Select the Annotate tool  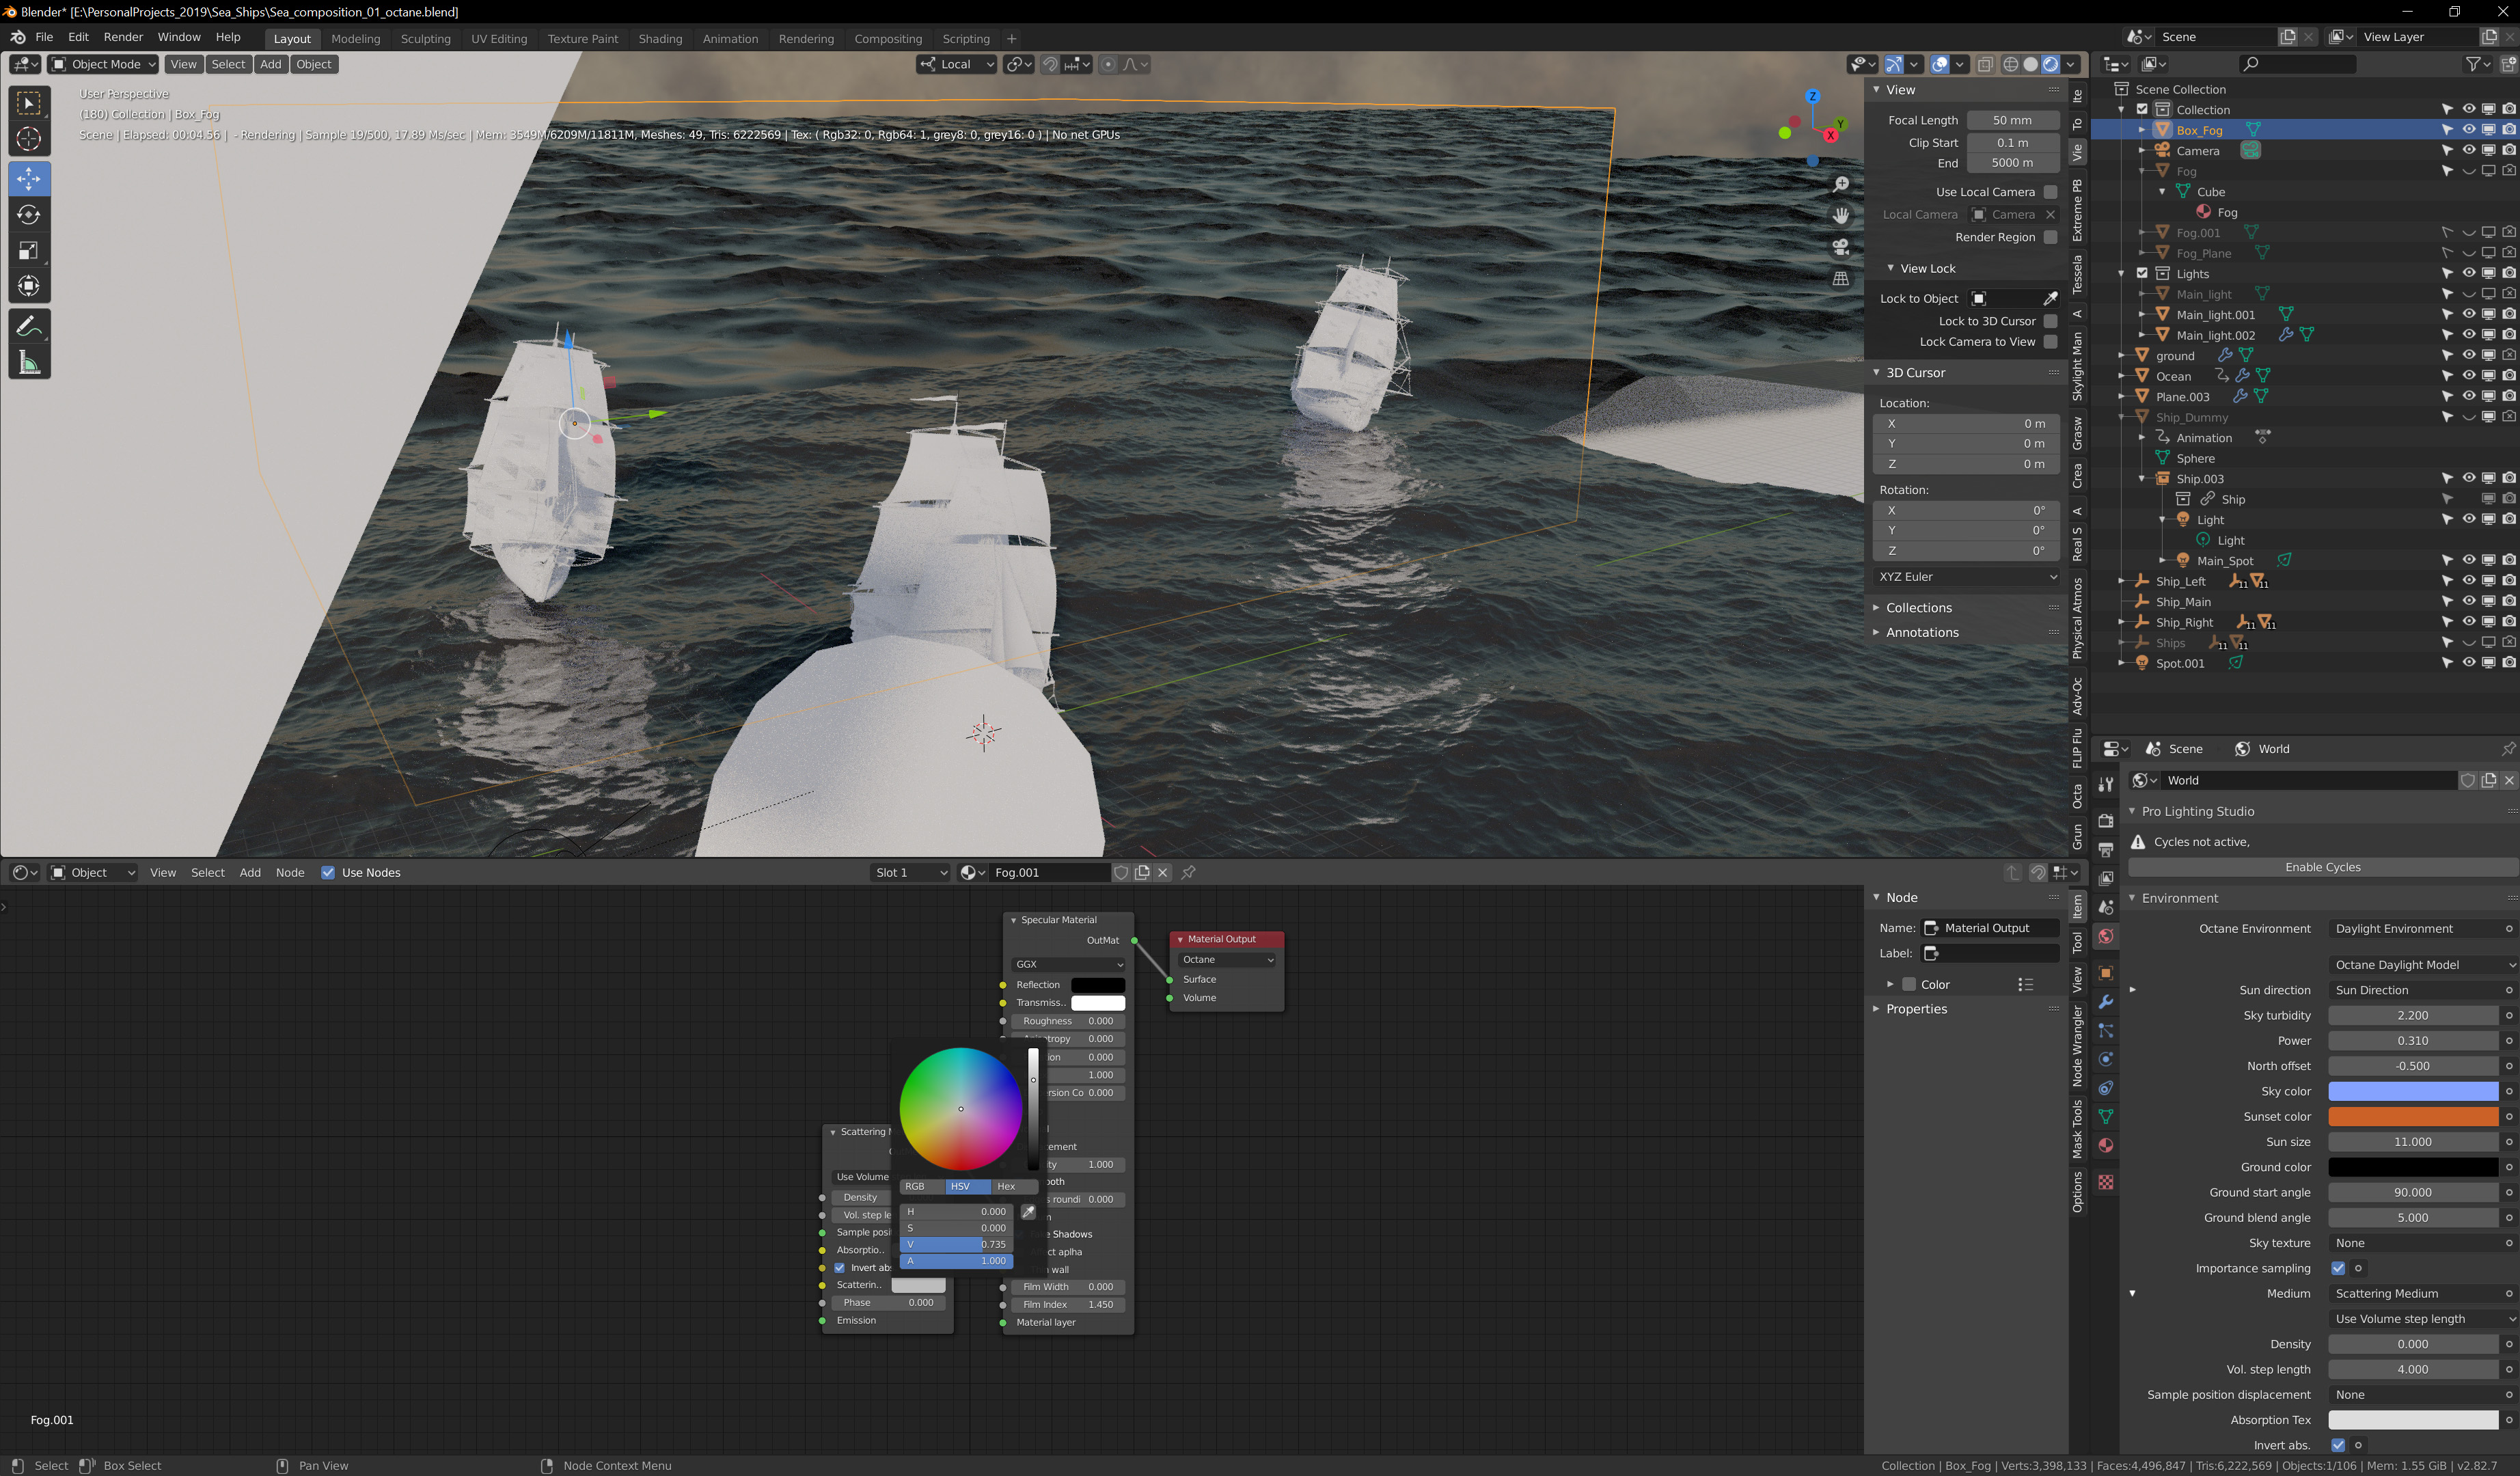click(29, 326)
